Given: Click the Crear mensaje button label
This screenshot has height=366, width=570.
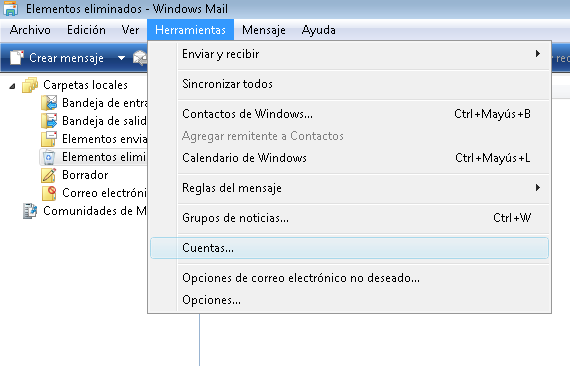Looking at the screenshot, I should point(66,58).
